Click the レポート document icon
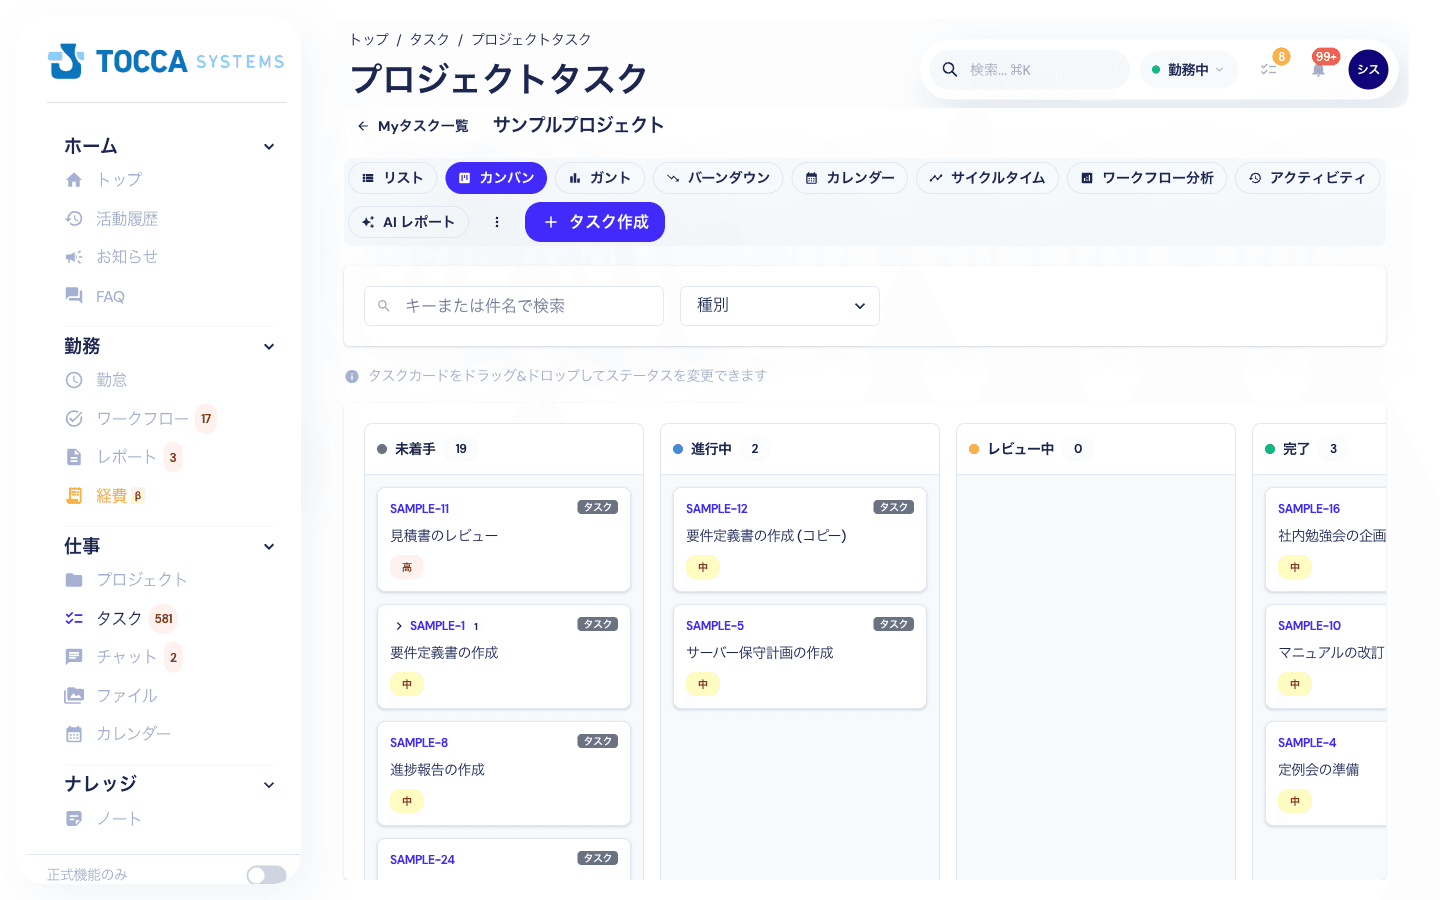 (x=74, y=457)
